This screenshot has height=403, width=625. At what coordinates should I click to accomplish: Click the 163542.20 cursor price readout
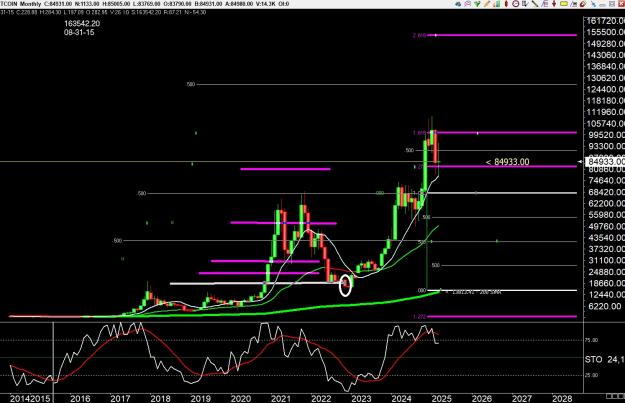(x=82, y=24)
